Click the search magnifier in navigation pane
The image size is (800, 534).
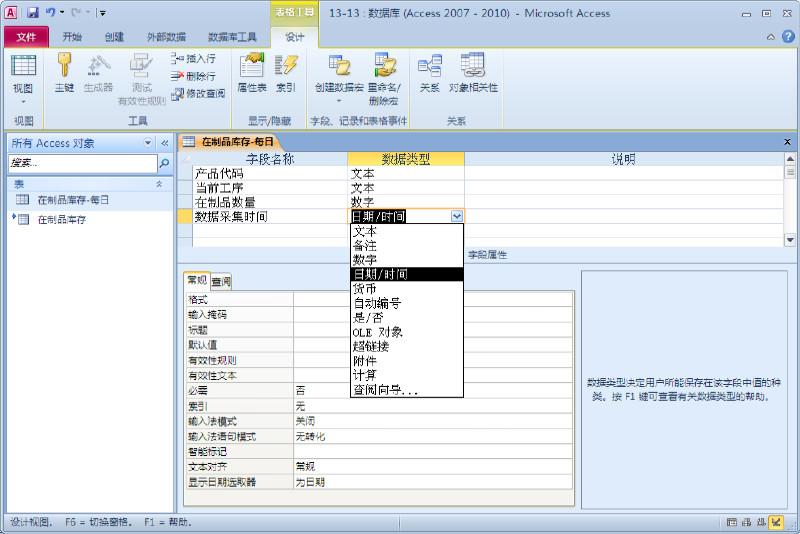164,163
